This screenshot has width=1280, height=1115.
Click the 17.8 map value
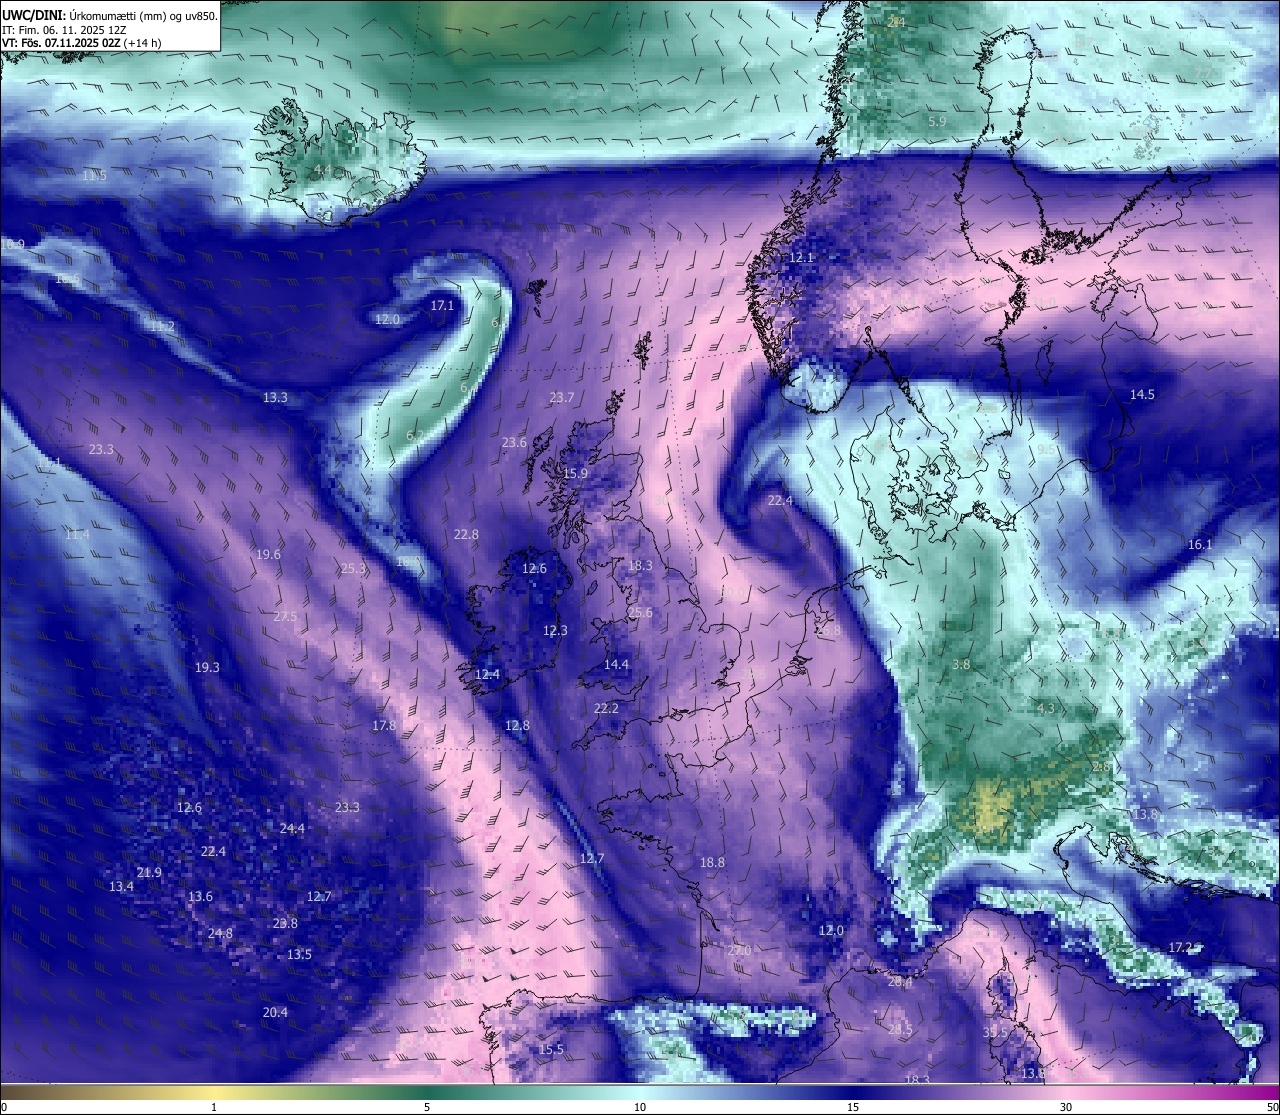[x=384, y=725]
